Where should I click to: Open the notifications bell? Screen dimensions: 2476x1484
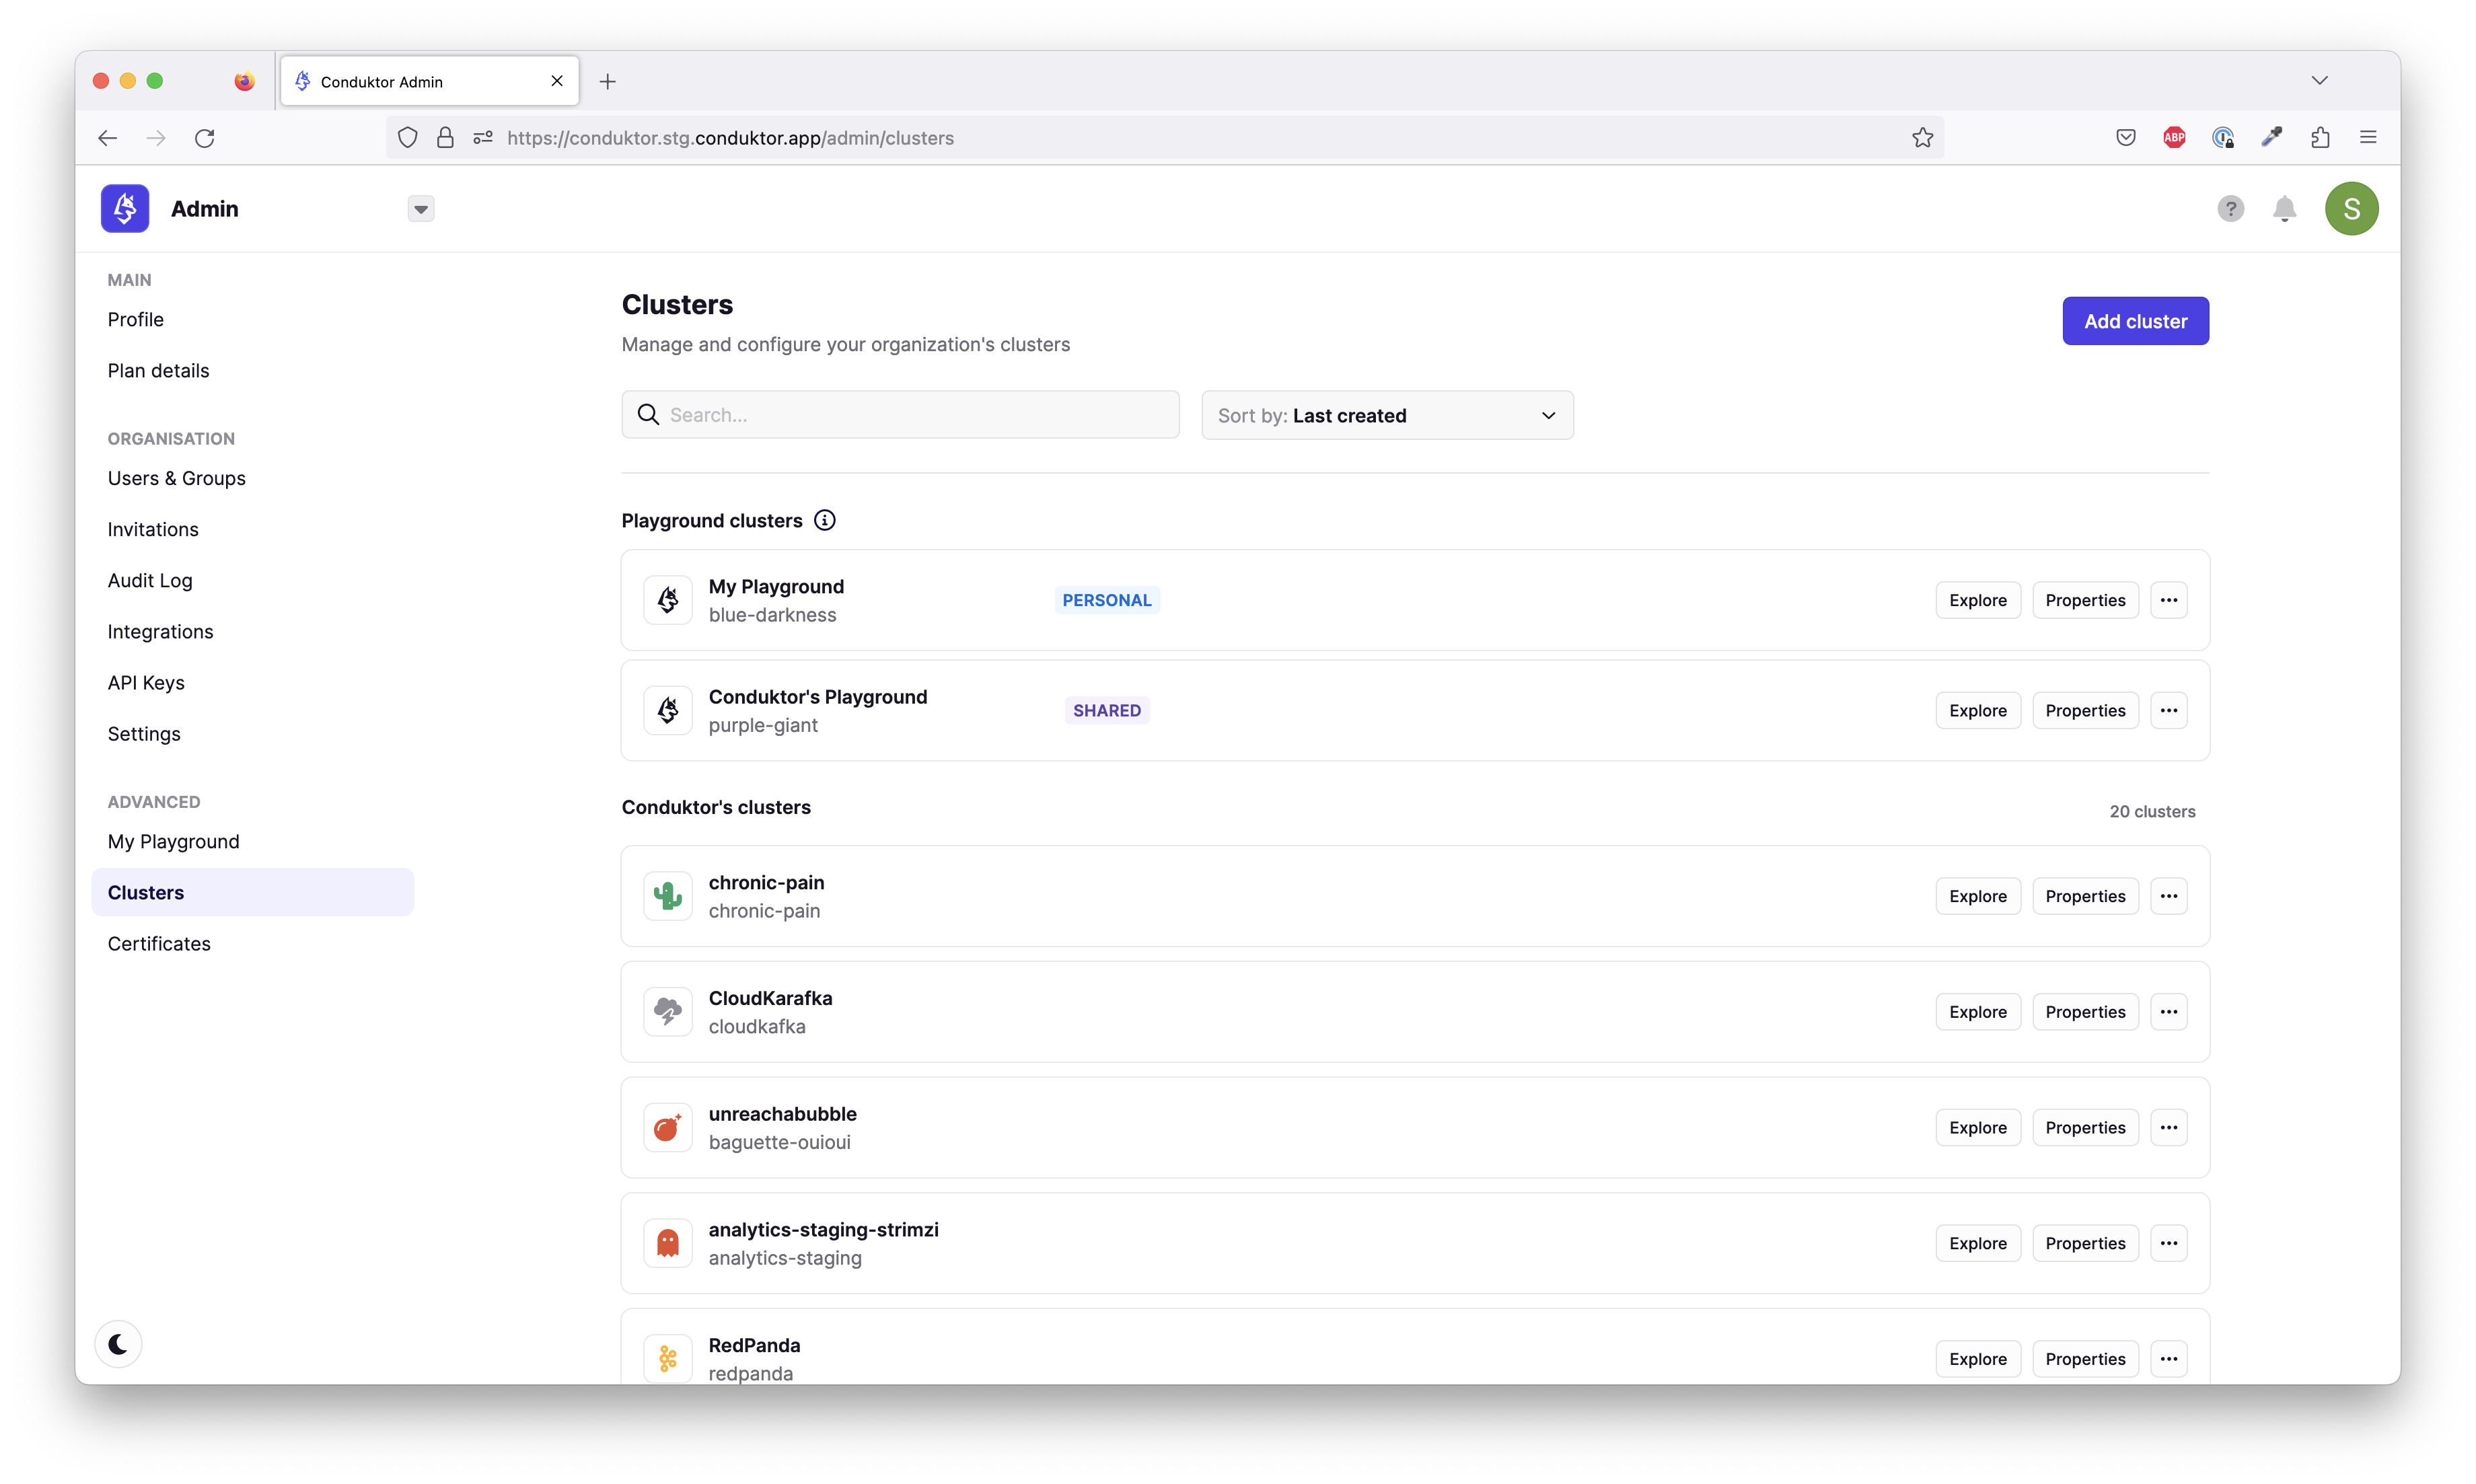coord(2284,208)
